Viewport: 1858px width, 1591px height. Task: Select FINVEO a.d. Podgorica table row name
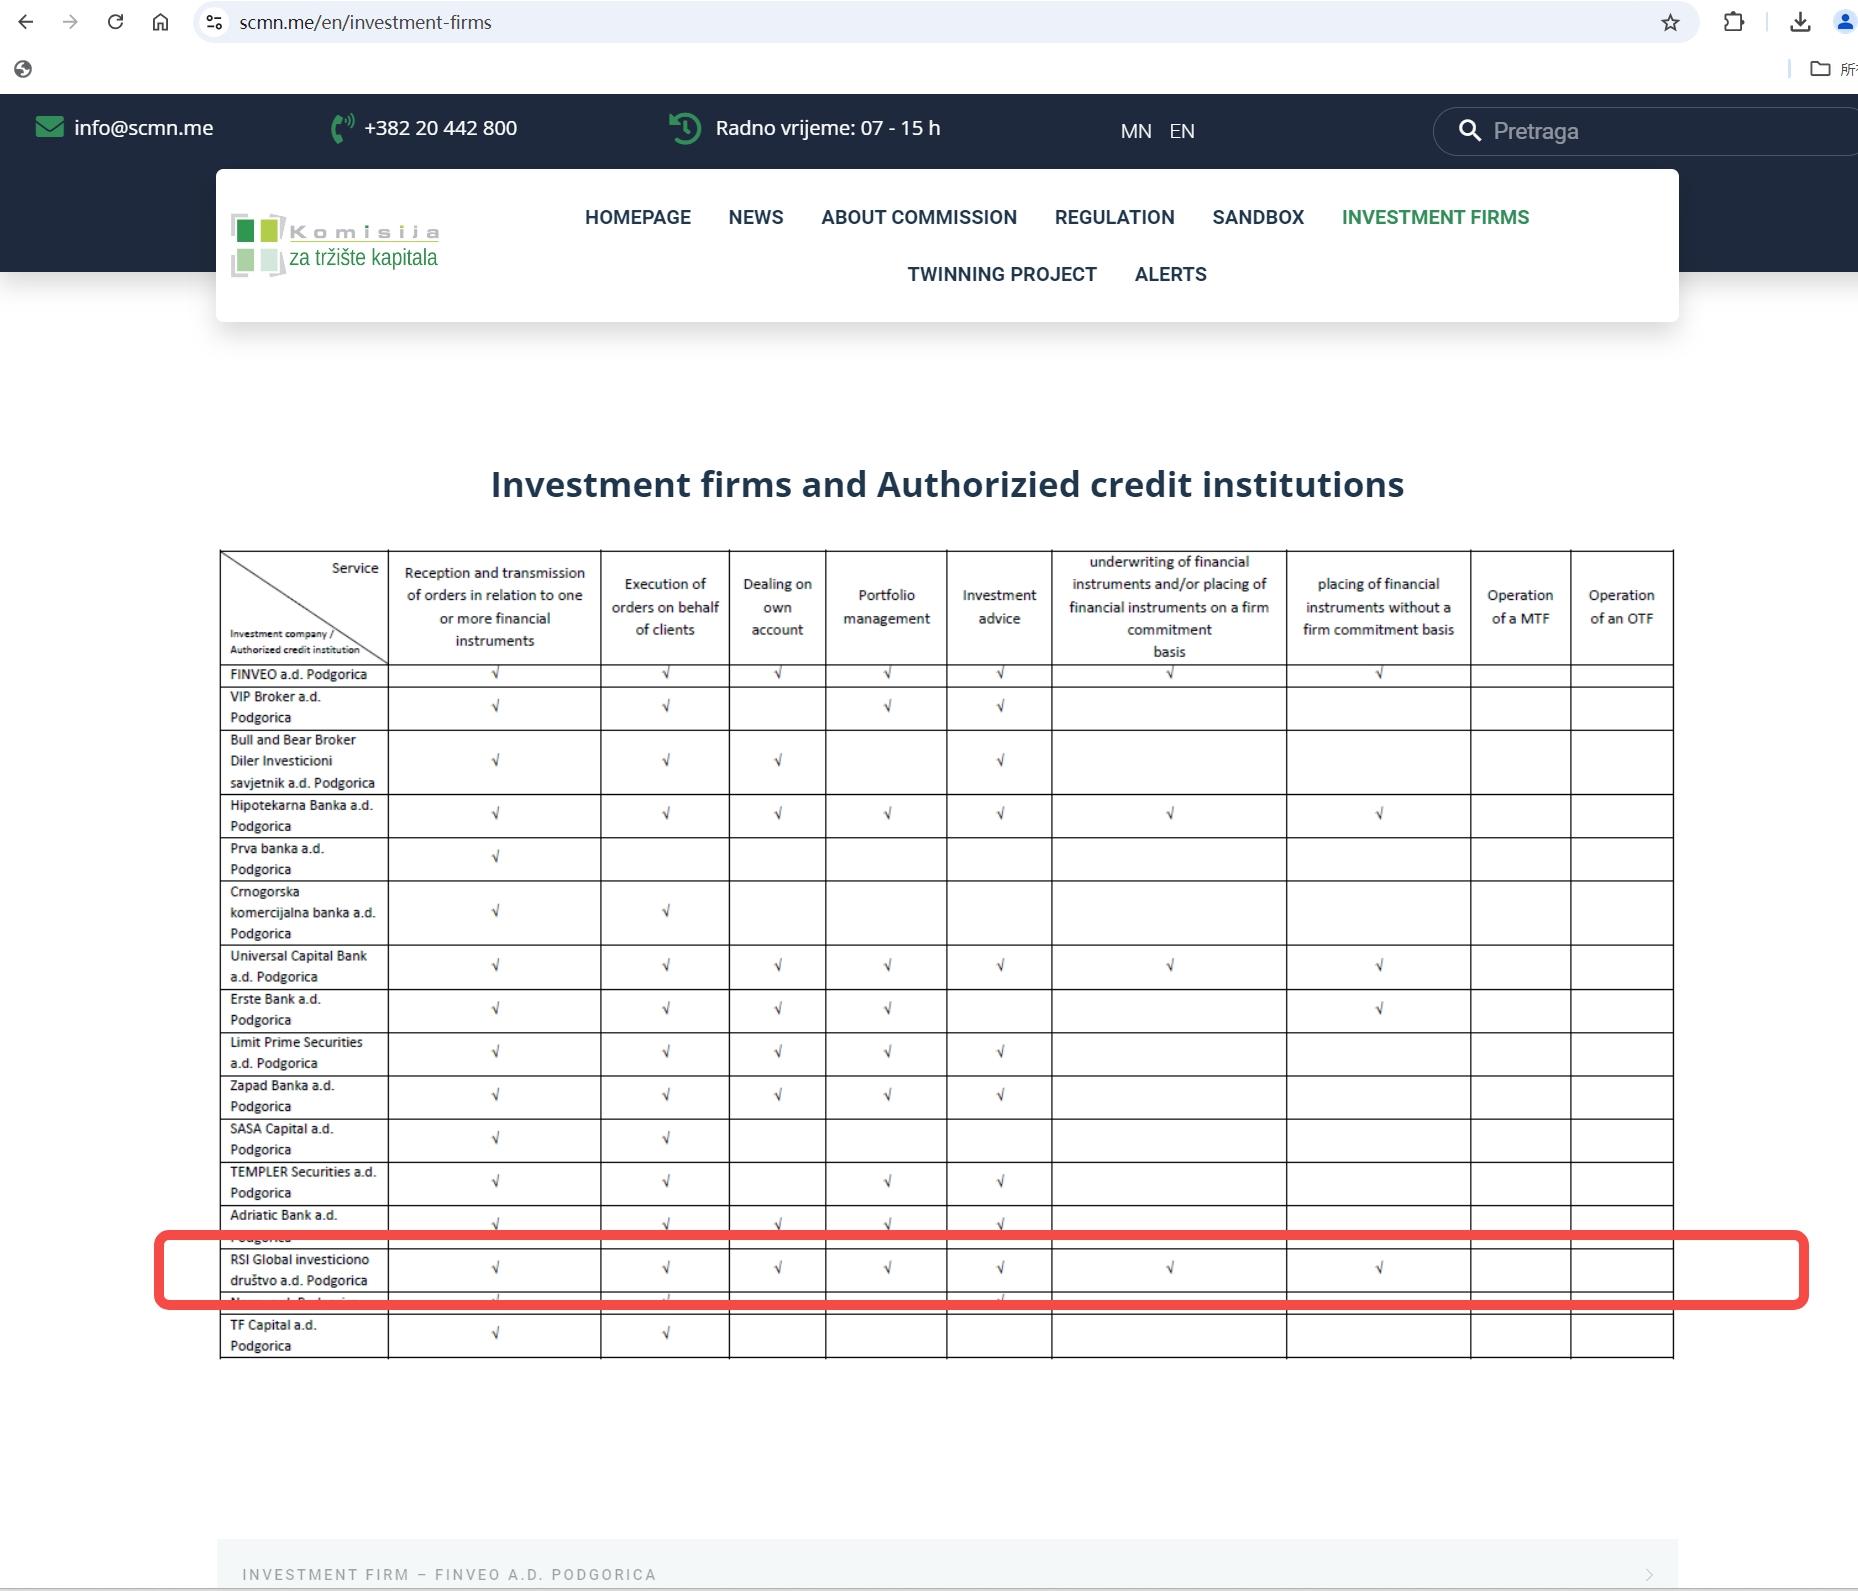[299, 674]
